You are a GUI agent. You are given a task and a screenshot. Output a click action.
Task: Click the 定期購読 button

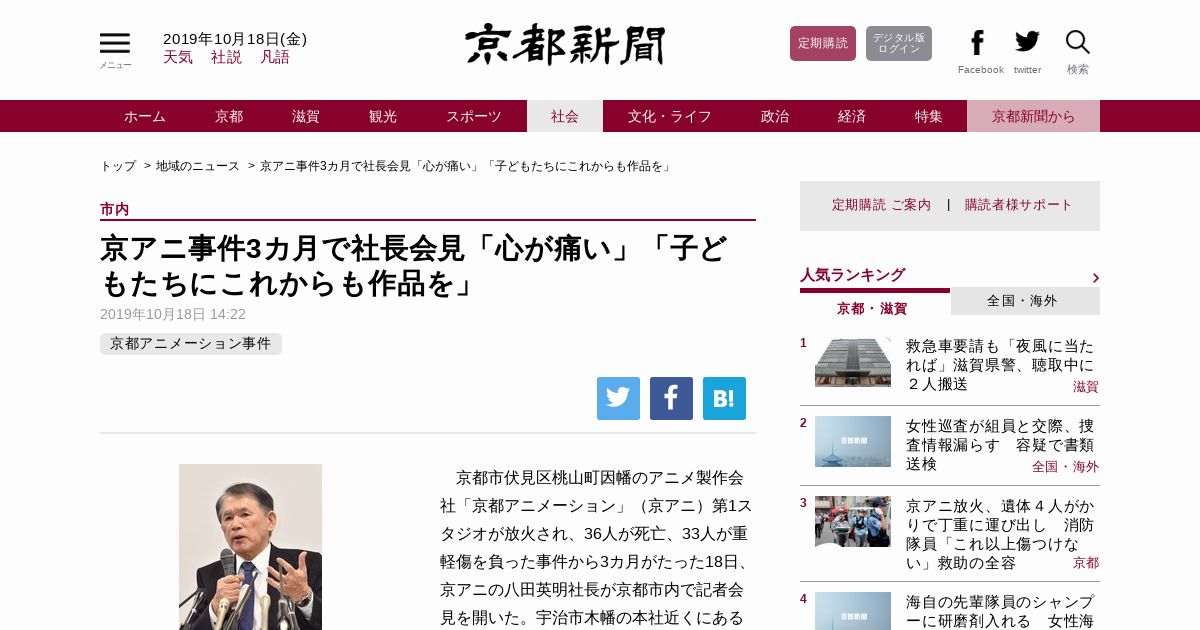click(823, 43)
